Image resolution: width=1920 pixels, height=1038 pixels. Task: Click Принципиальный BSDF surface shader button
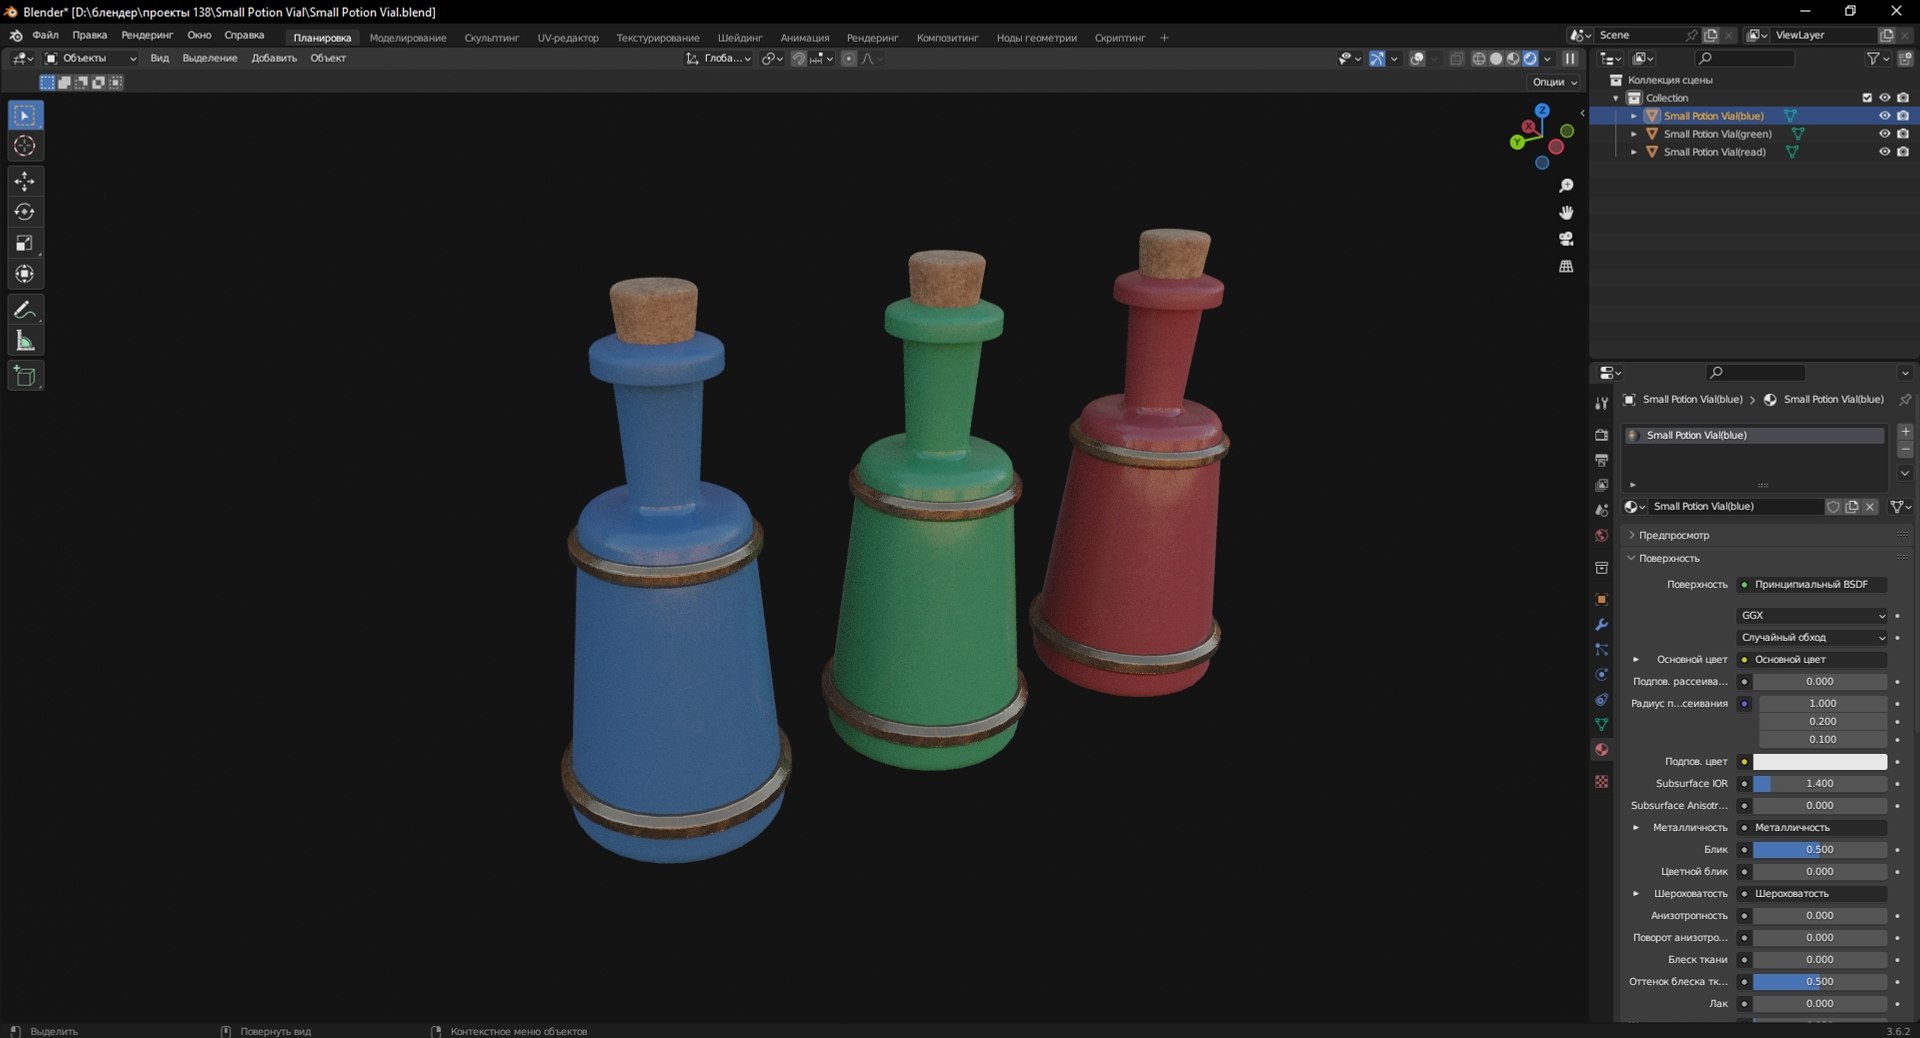(1812, 584)
